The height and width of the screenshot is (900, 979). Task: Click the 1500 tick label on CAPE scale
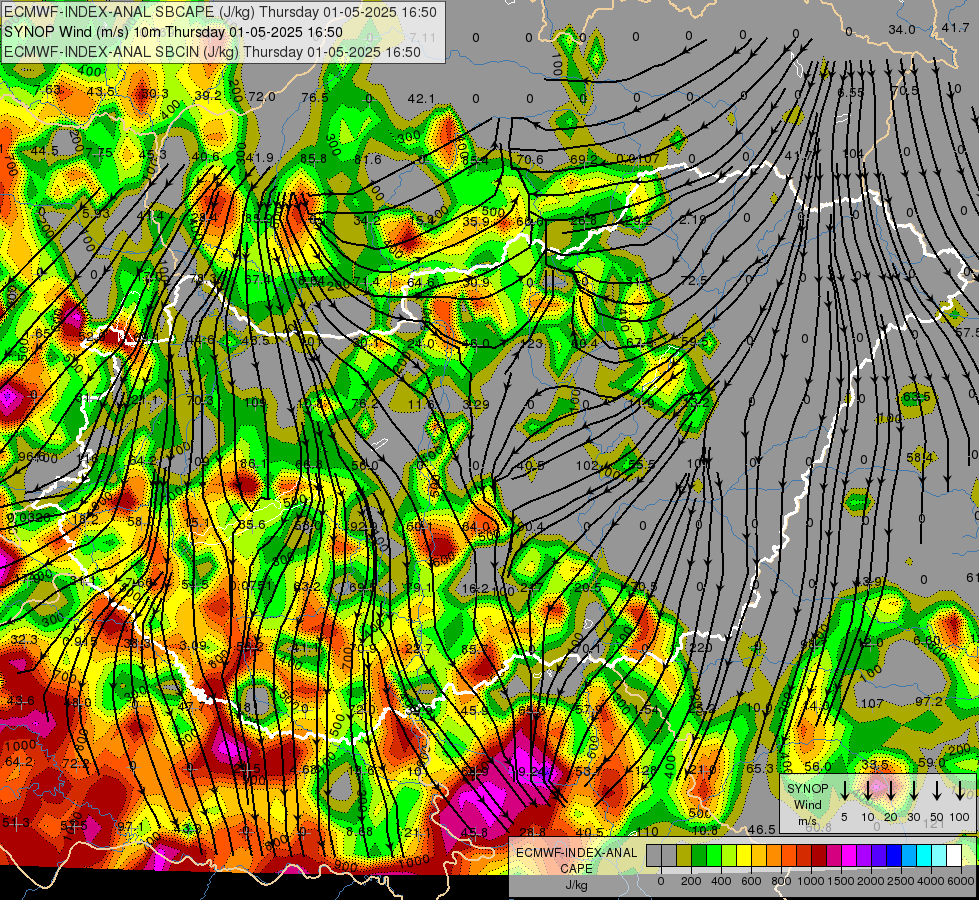(841, 881)
